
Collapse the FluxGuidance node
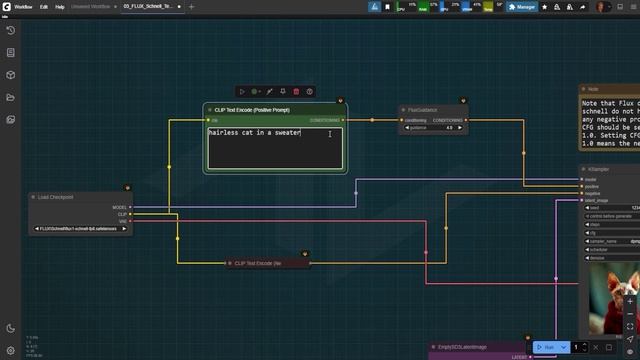(x=403, y=110)
